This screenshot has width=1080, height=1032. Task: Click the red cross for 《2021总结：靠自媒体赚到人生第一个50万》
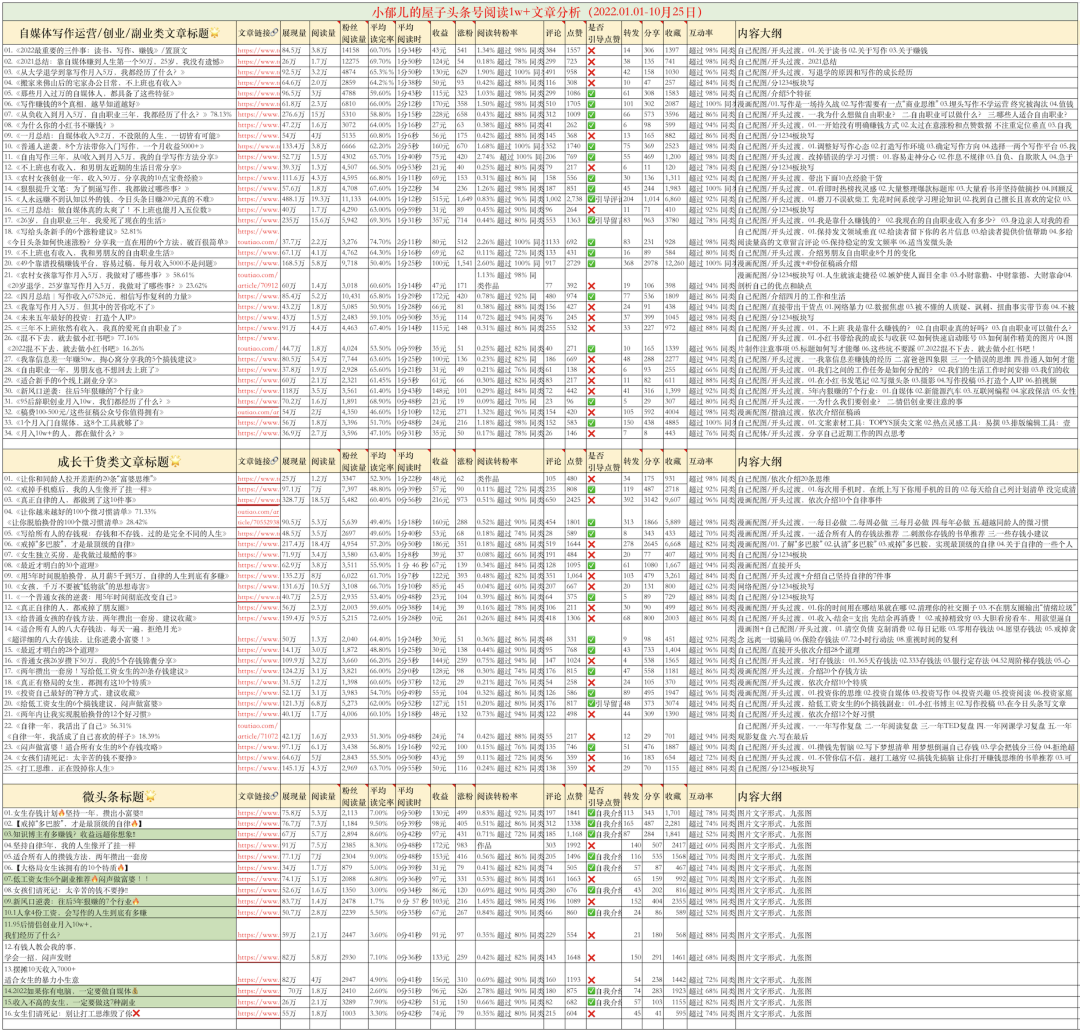pos(591,61)
